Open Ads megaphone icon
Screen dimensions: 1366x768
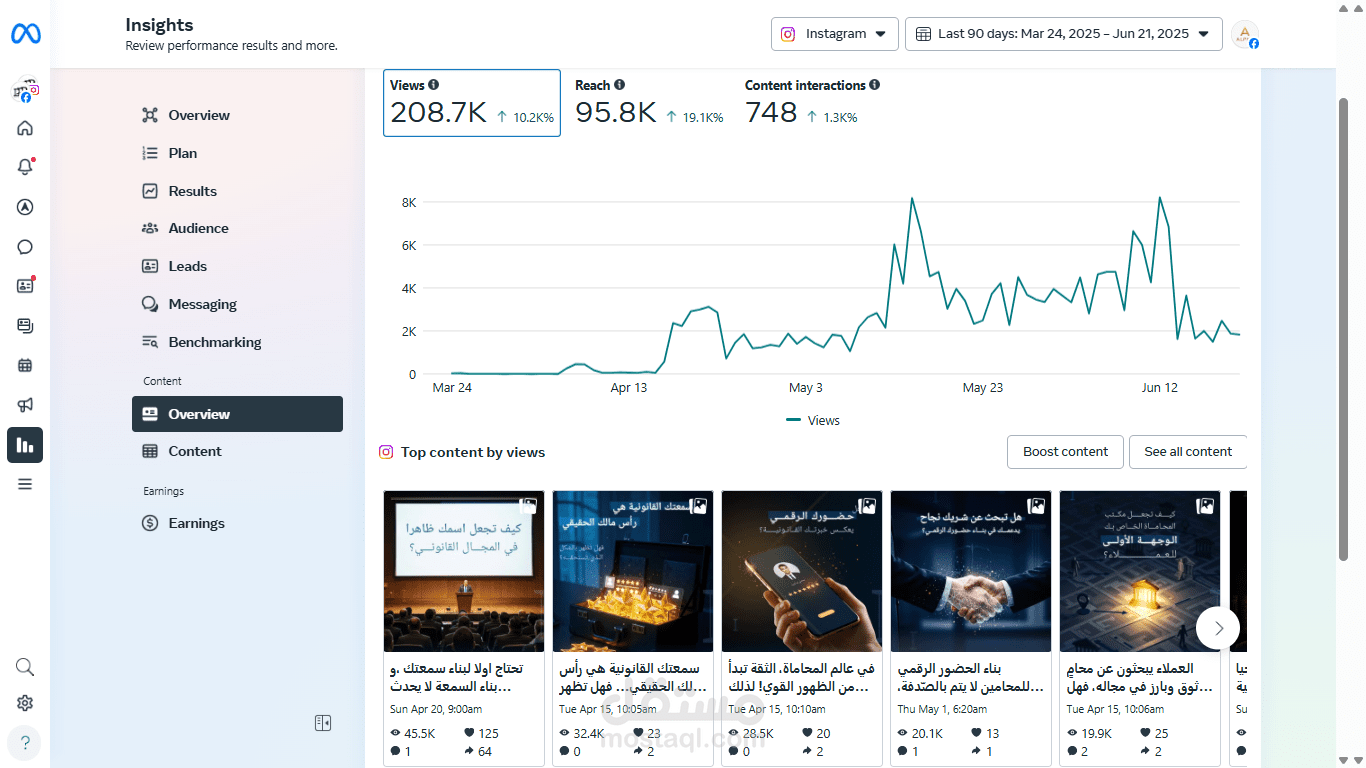coord(25,405)
